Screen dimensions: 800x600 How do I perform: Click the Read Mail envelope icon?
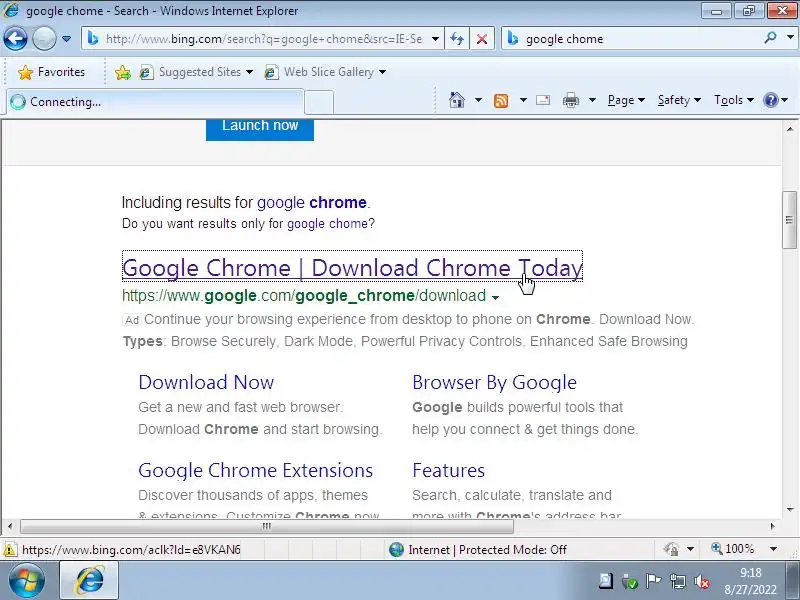coord(543,100)
